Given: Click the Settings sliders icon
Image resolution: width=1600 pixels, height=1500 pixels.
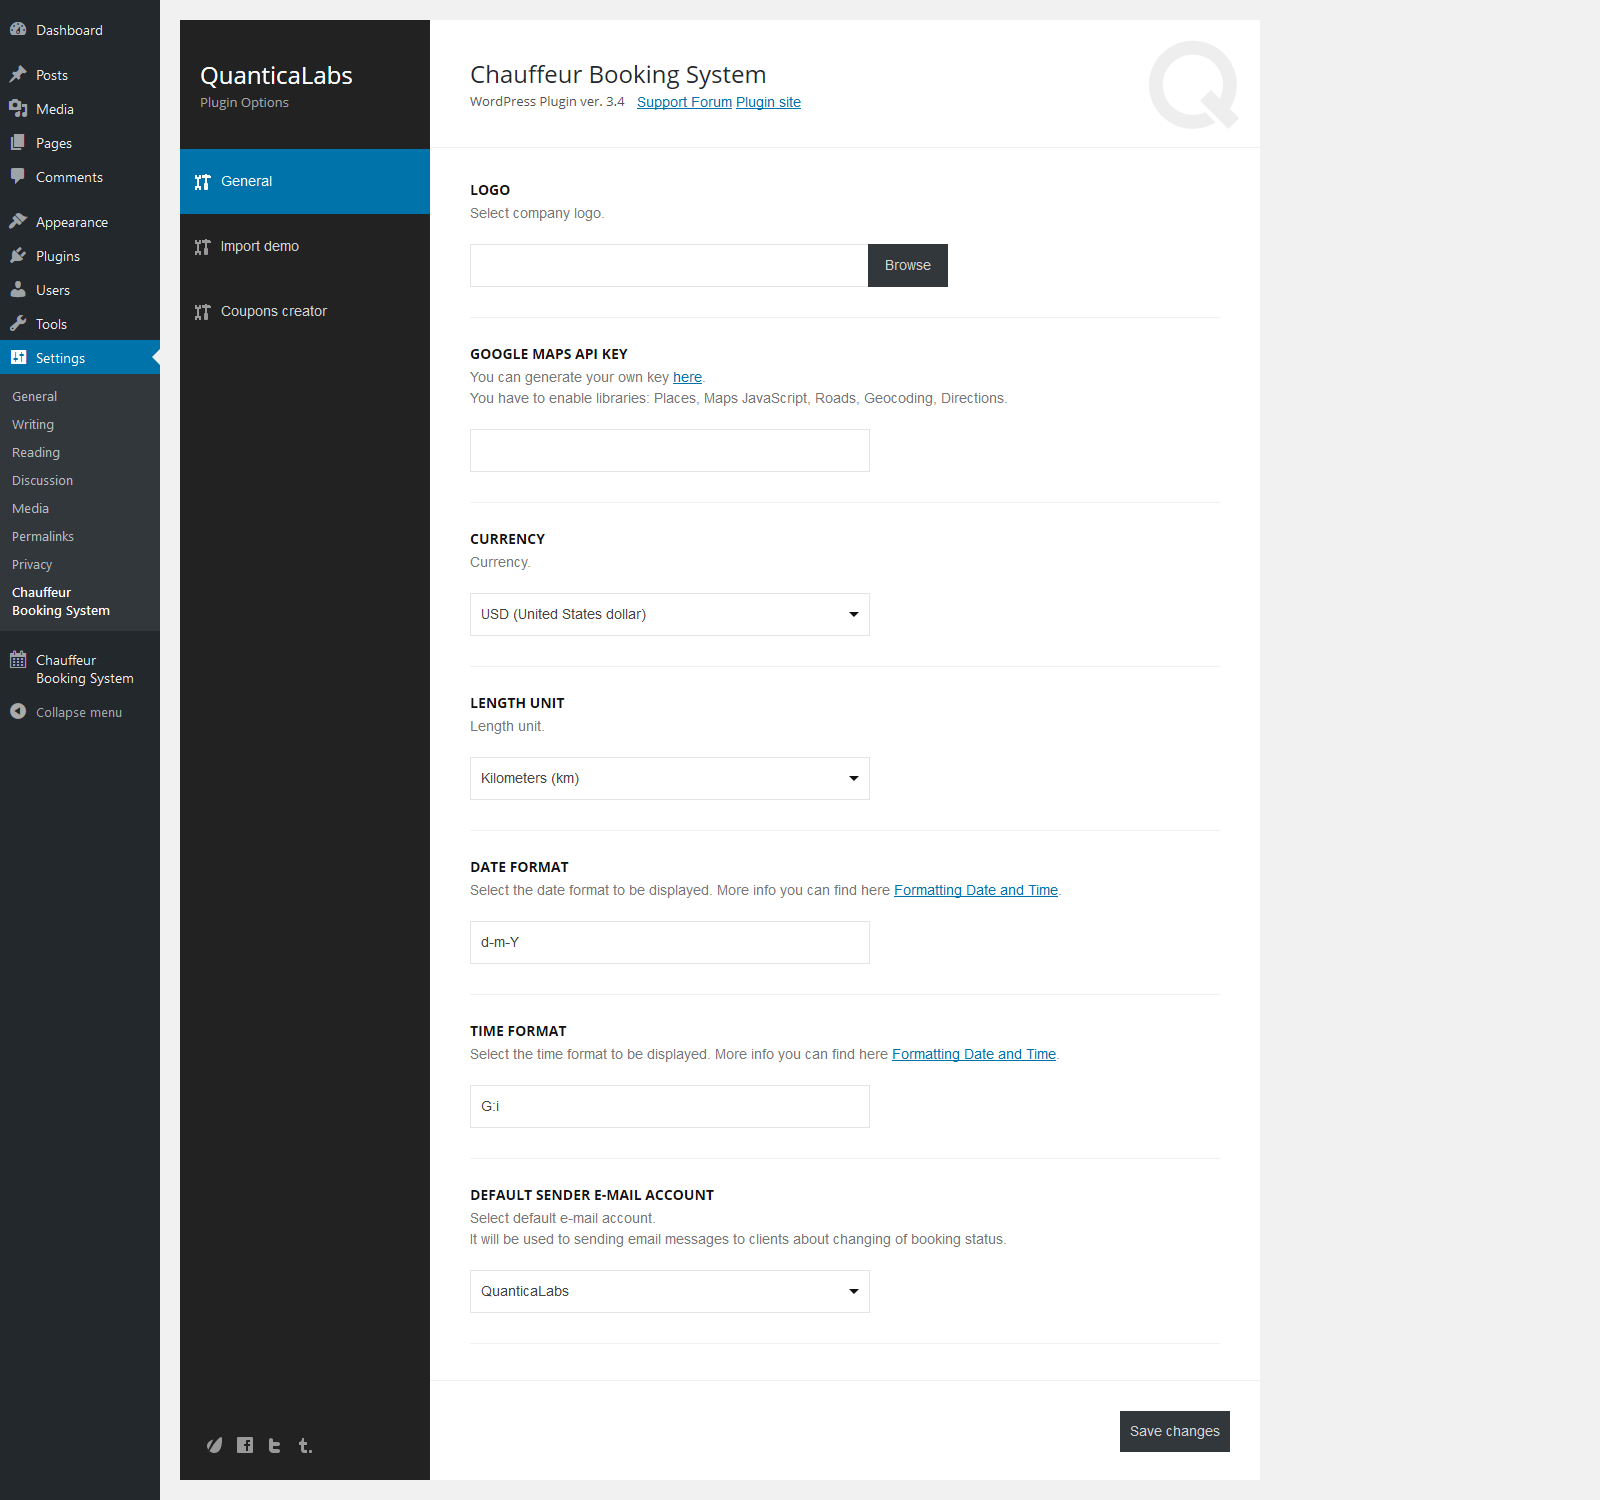Looking at the screenshot, I should (x=18, y=357).
